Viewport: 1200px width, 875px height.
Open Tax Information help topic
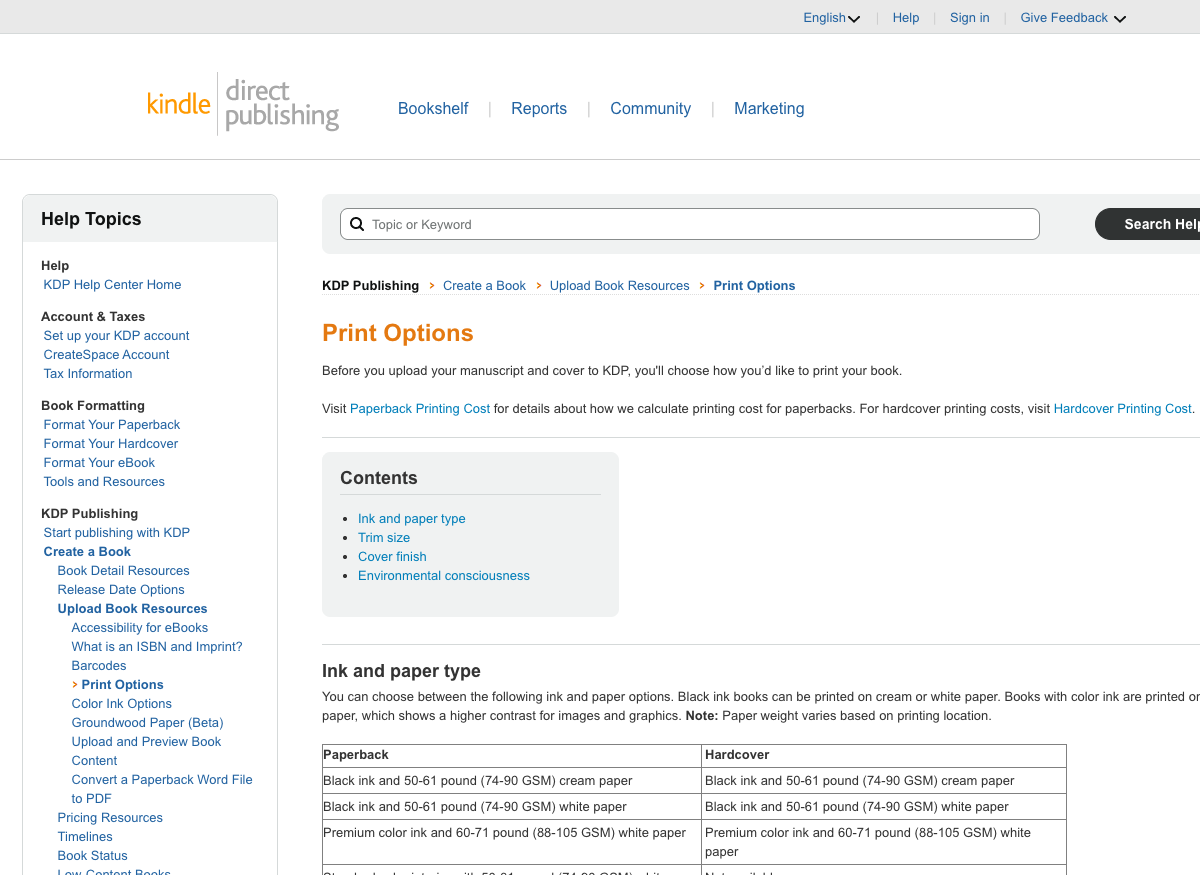coord(88,373)
